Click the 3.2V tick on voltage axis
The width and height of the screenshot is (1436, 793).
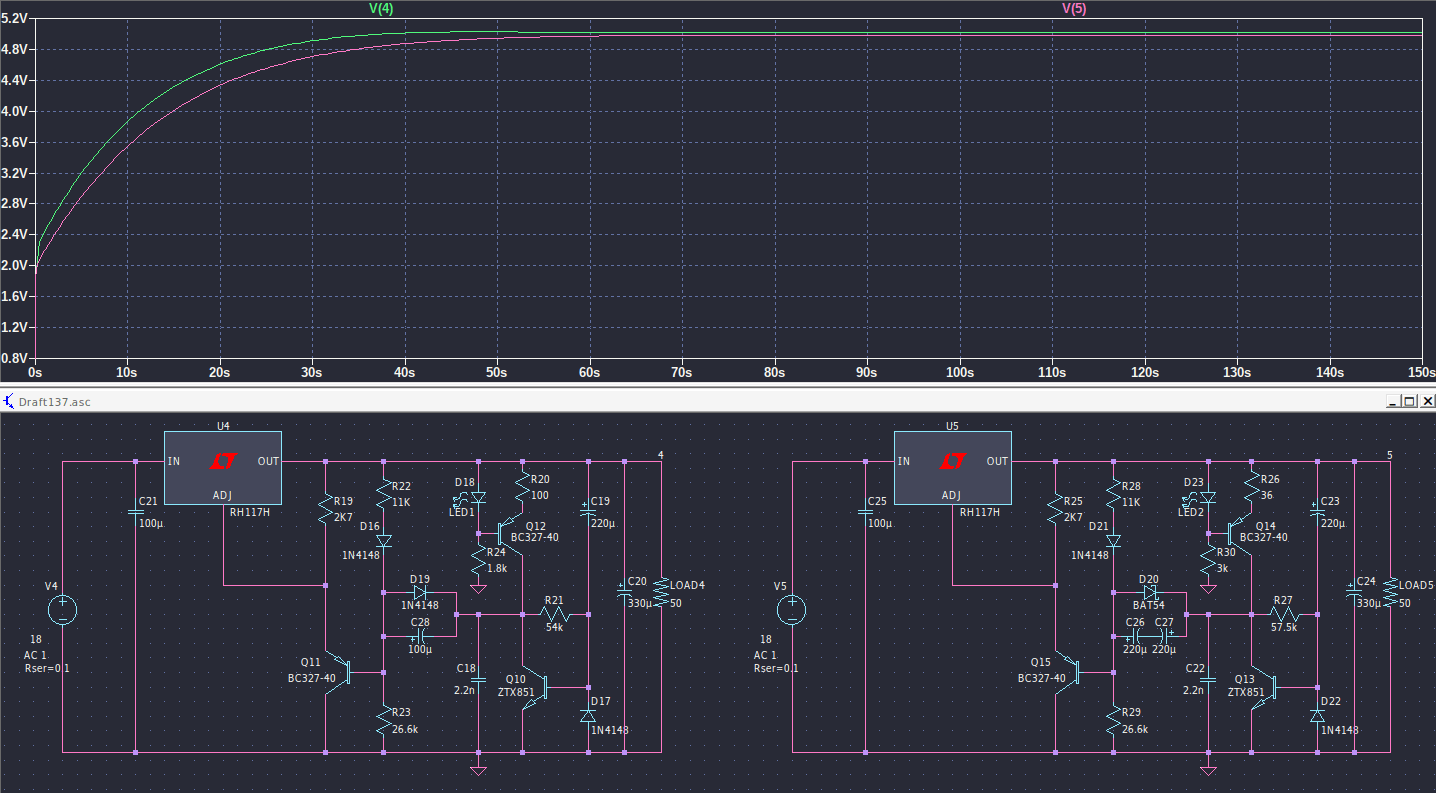15,173
